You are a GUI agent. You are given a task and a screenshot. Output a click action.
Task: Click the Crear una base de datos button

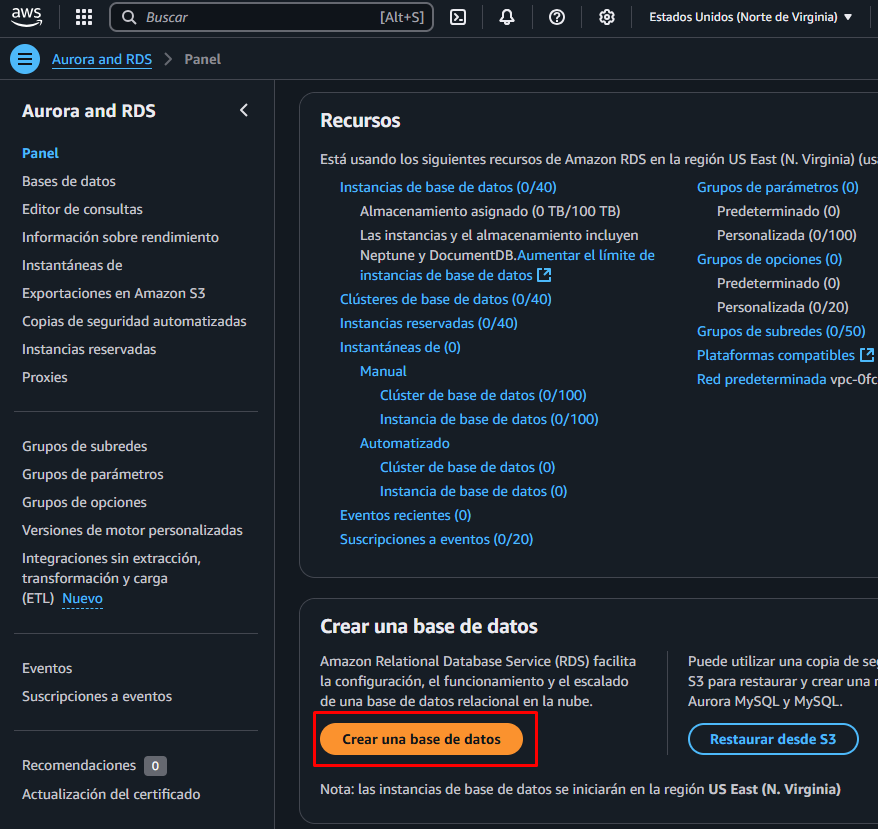[422, 739]
